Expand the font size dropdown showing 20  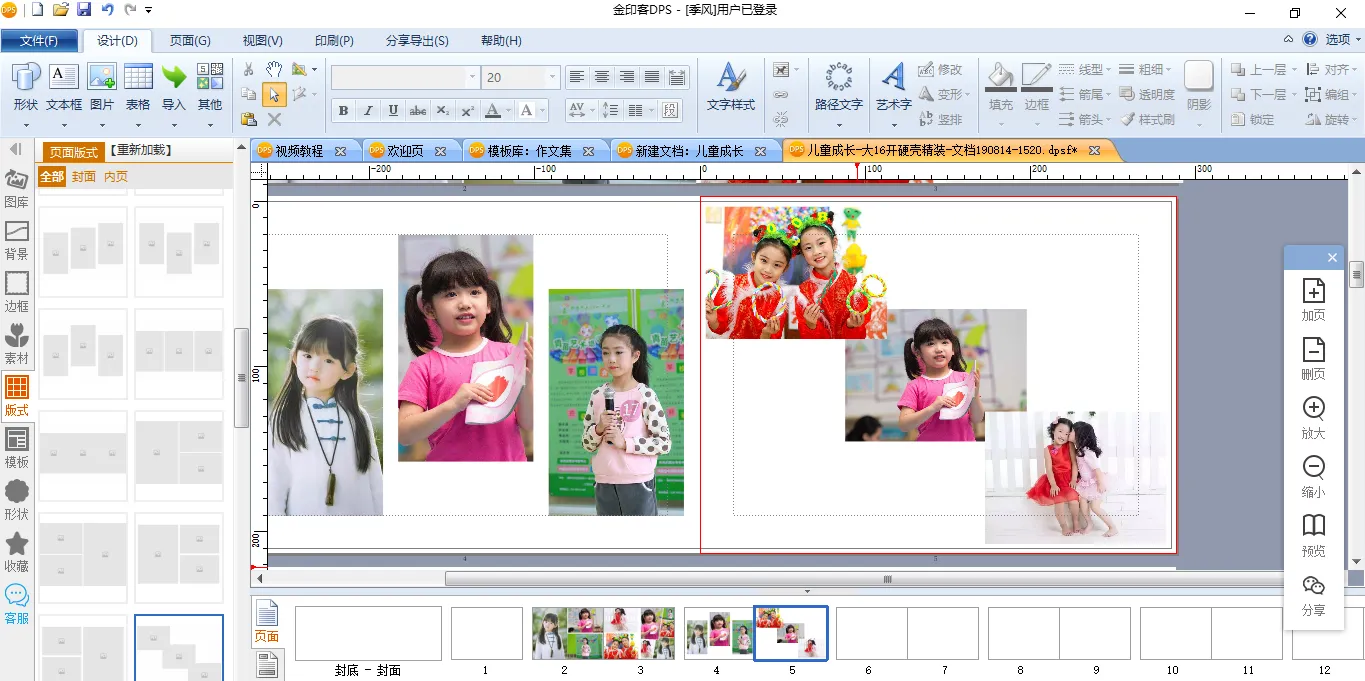(552, 77)
